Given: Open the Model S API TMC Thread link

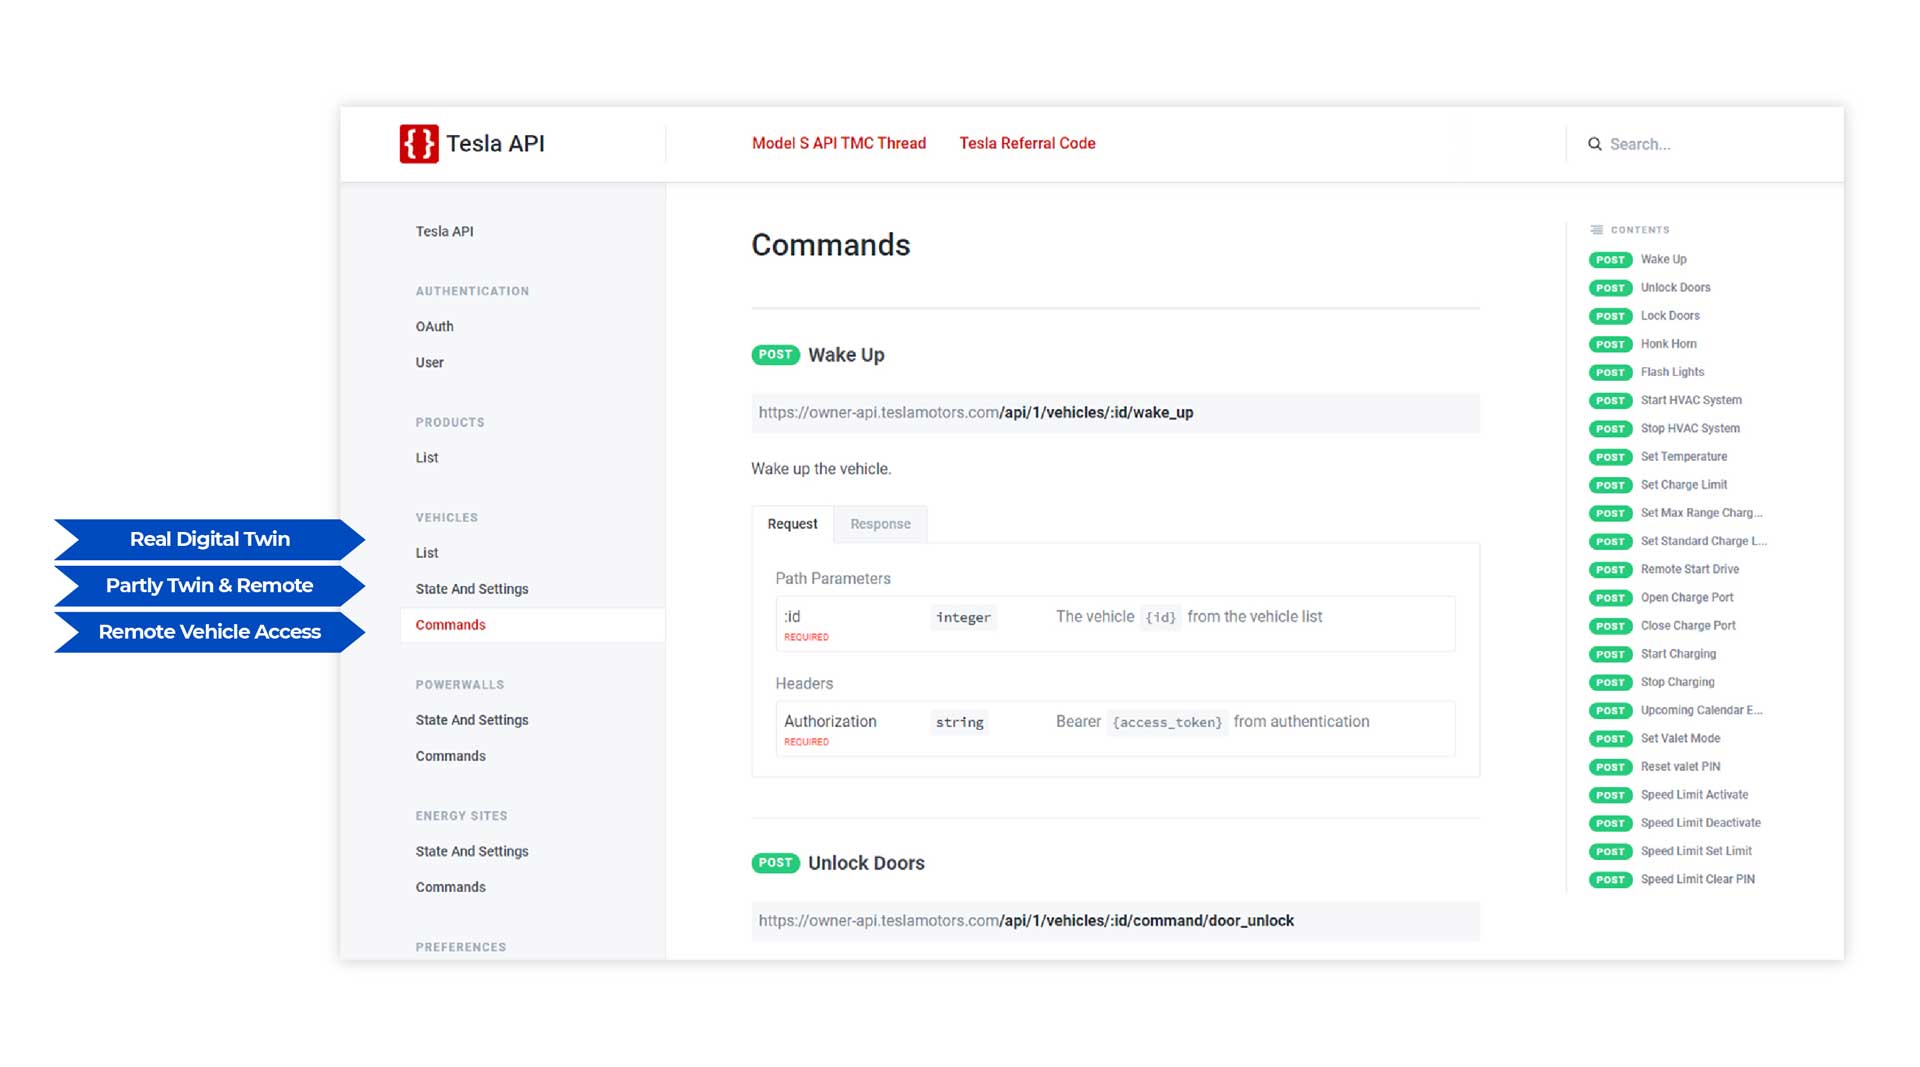Looking at the screenshot, I should [839, 143].
